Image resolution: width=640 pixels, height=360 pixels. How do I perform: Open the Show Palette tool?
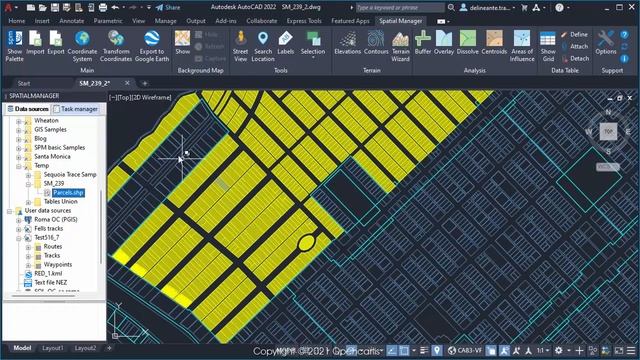(15, 46)
